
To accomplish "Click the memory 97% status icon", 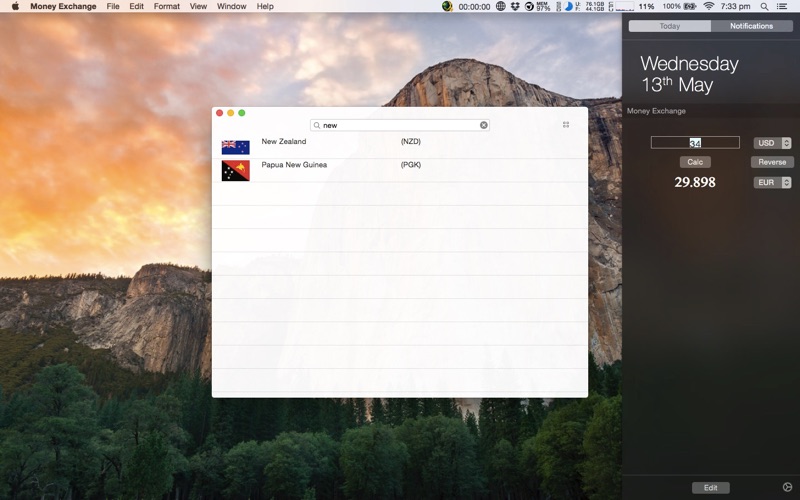I will click(x=543, y=6).
